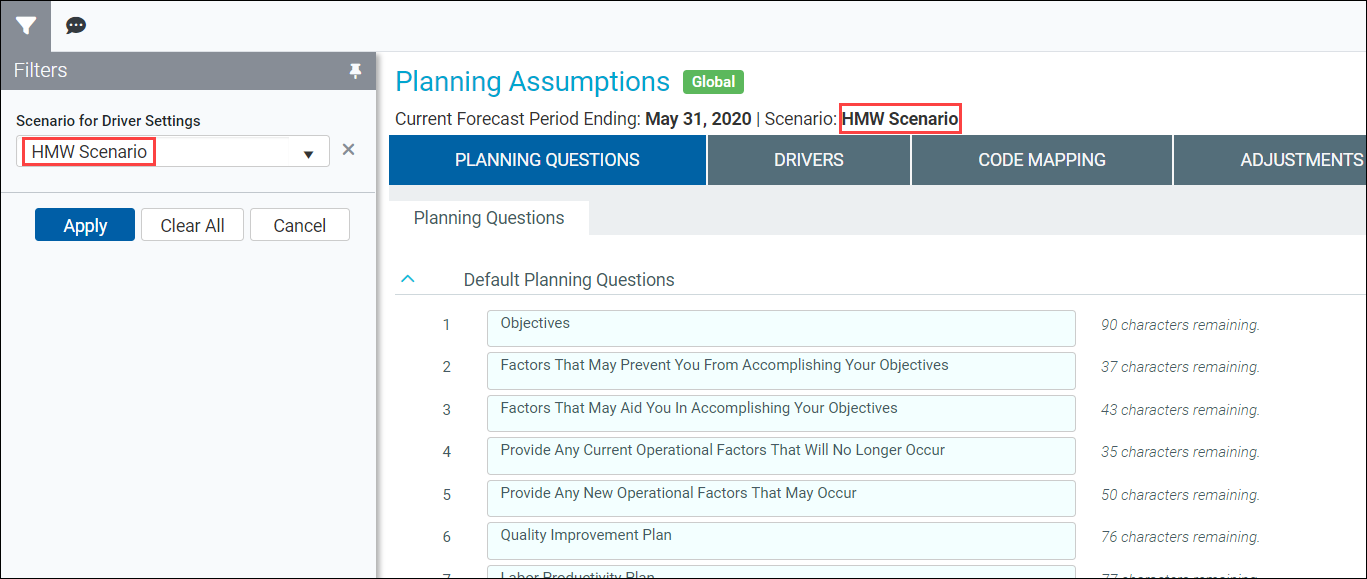Unpin the Filters panel with pin icon
This screenshot has height=579, width=1367.
tap(354, 71)
